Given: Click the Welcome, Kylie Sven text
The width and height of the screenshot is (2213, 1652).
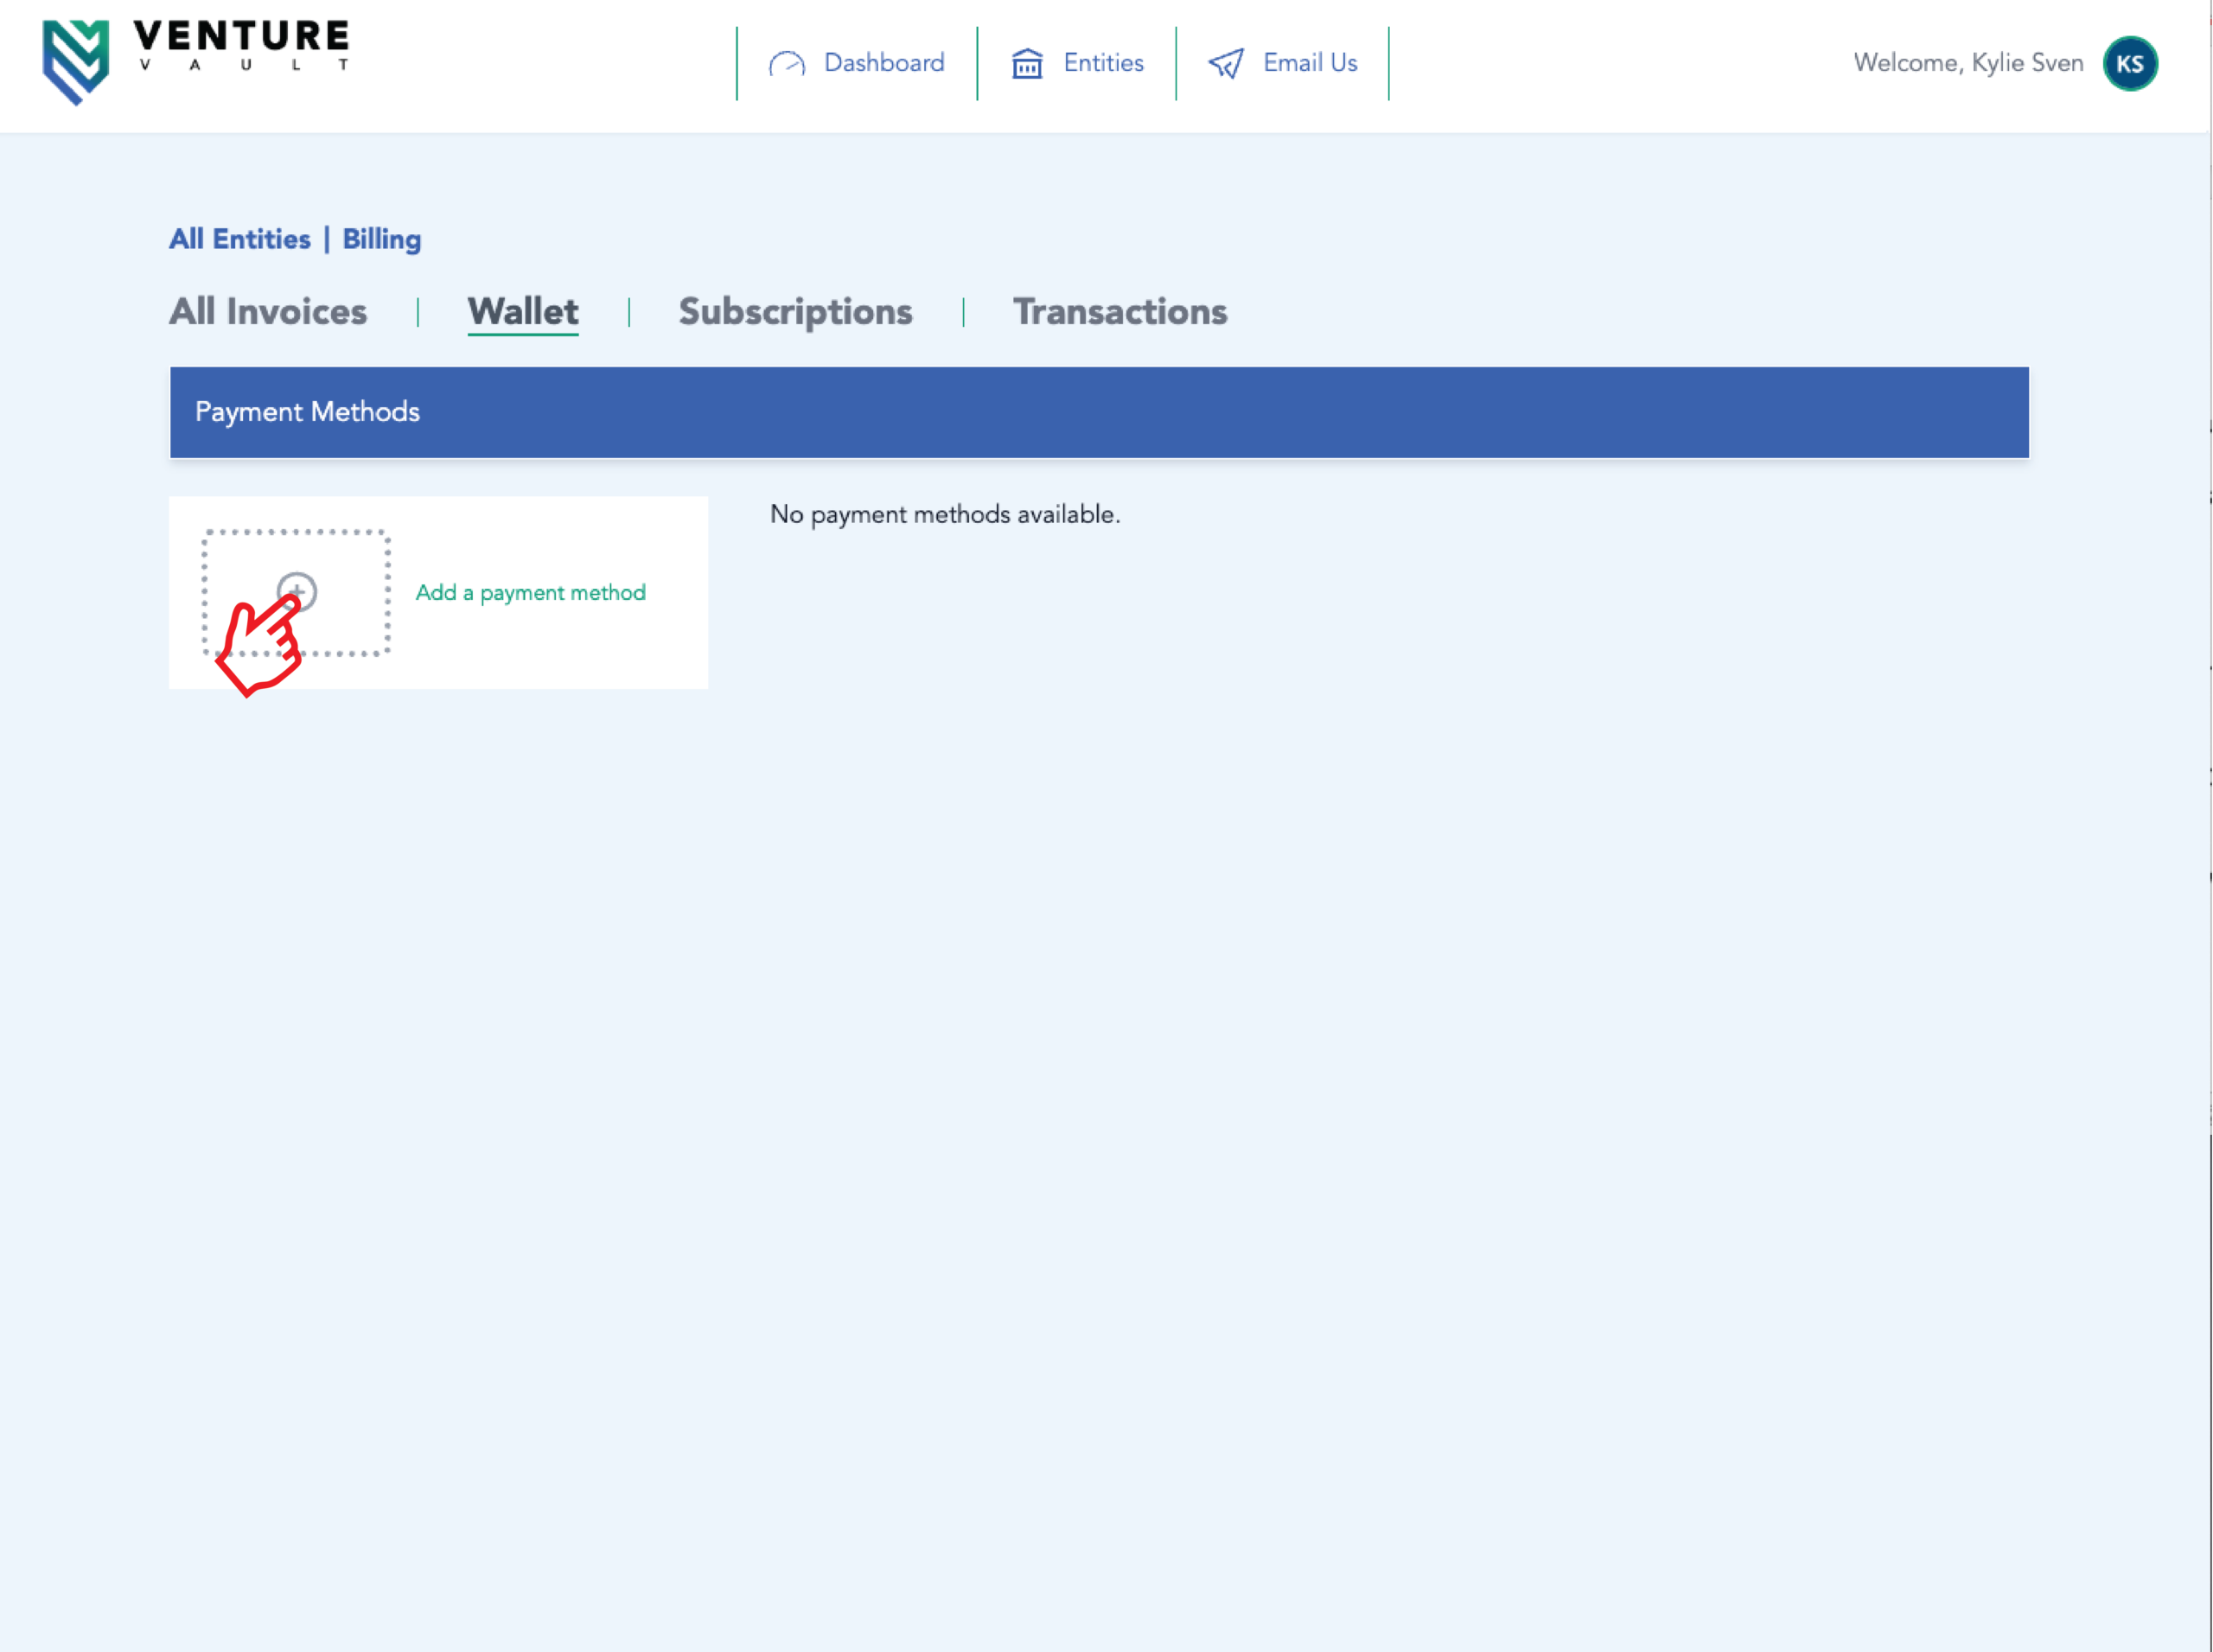Looking at the screenshot, I should coord(1967,63).
